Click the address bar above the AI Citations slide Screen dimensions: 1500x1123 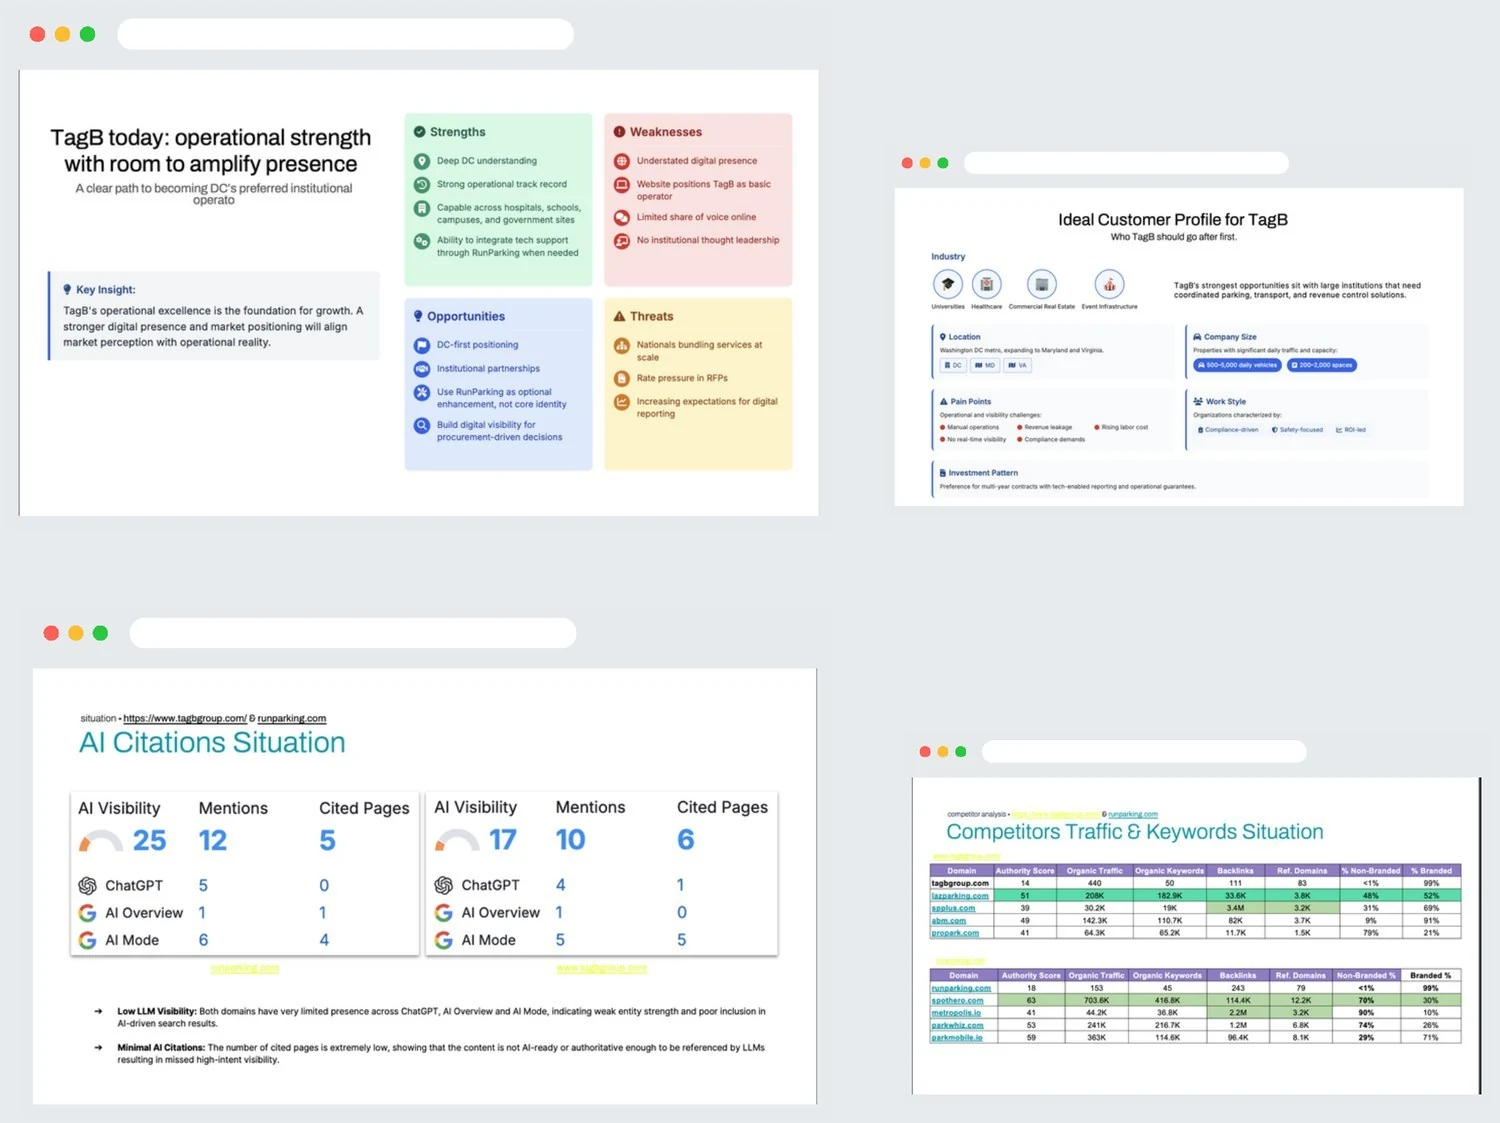pyautogui.click(x=353, y=633)
